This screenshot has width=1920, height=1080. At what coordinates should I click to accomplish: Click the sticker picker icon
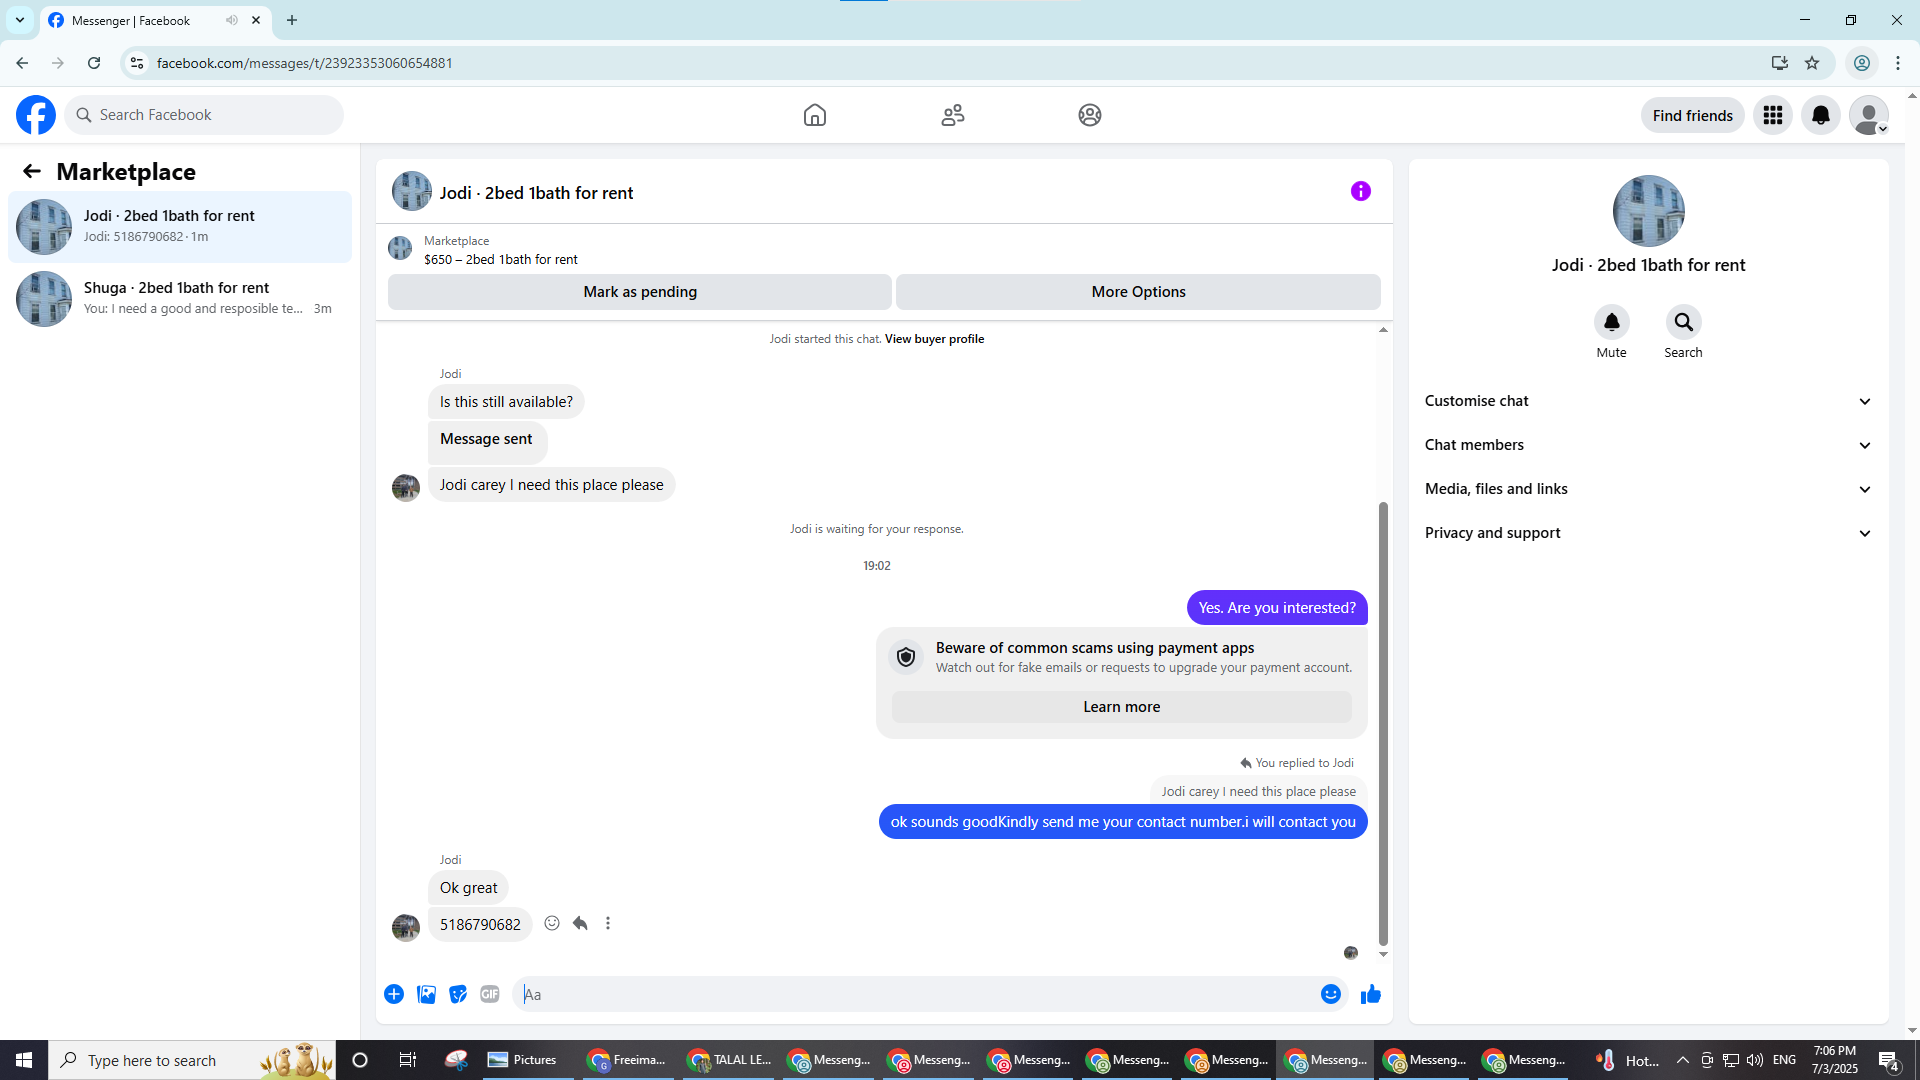coord(458,994)
